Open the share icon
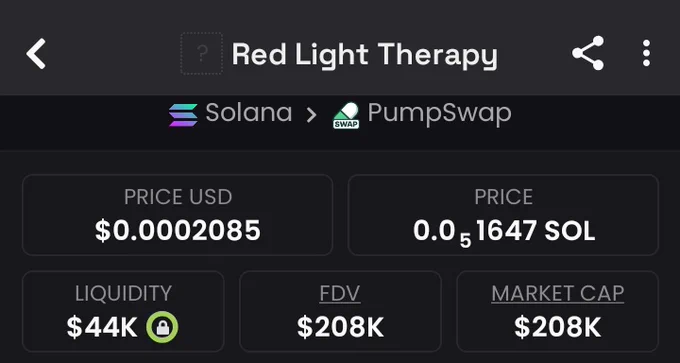The width and height of the screenshot is (680, 363). pos(588,53)
